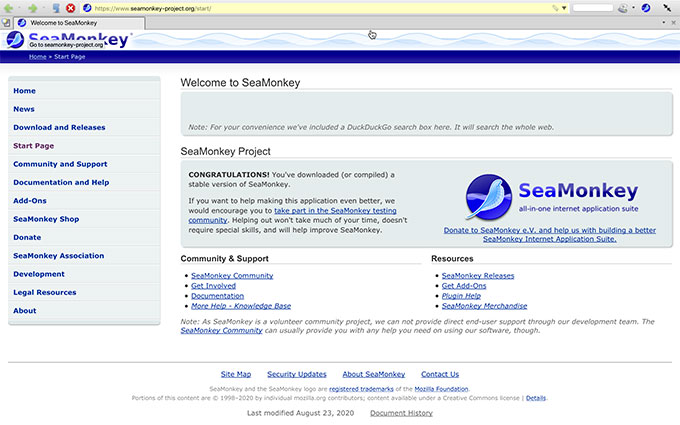Go forward with the green right arrow
Viewport: 680px width, 425px height.
tap(32, 8)
